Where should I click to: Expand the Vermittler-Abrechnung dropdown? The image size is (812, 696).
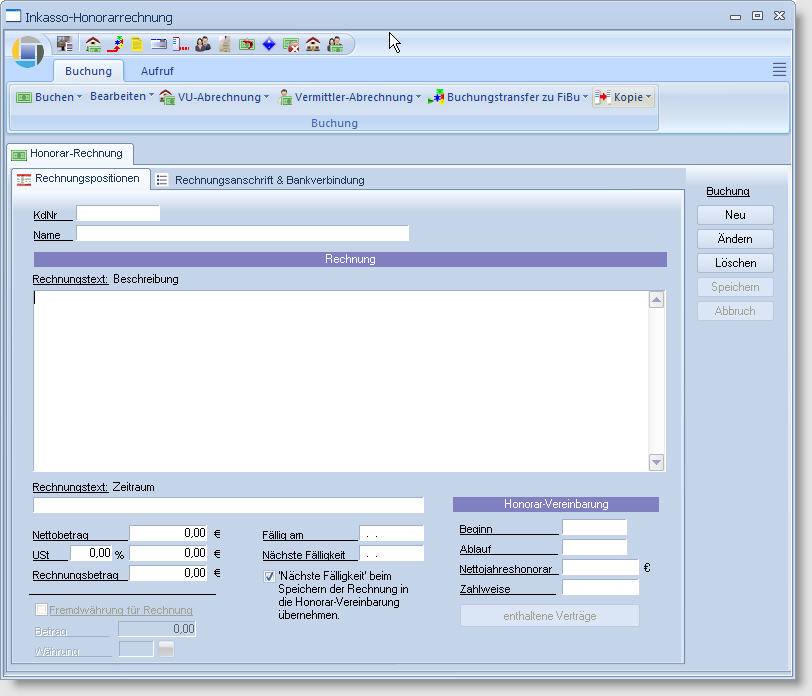coord(350,97)
